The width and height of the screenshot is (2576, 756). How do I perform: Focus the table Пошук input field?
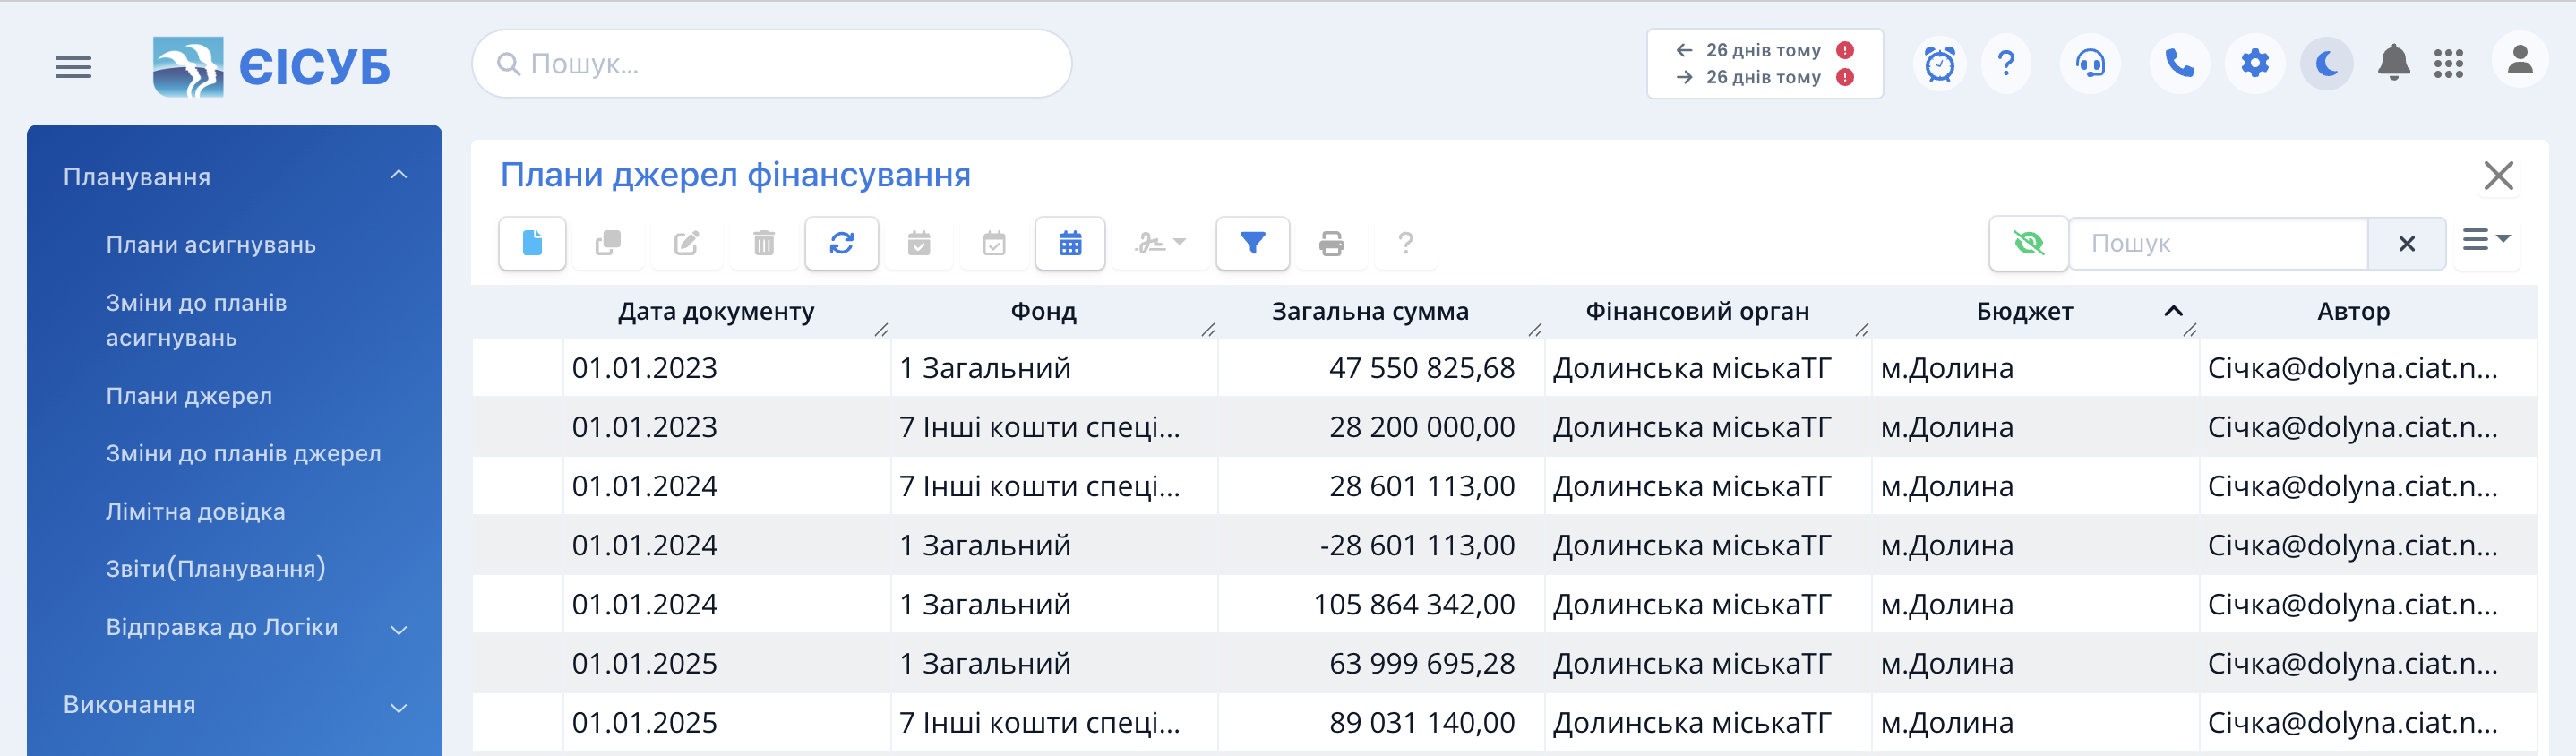pos(2218,243)
